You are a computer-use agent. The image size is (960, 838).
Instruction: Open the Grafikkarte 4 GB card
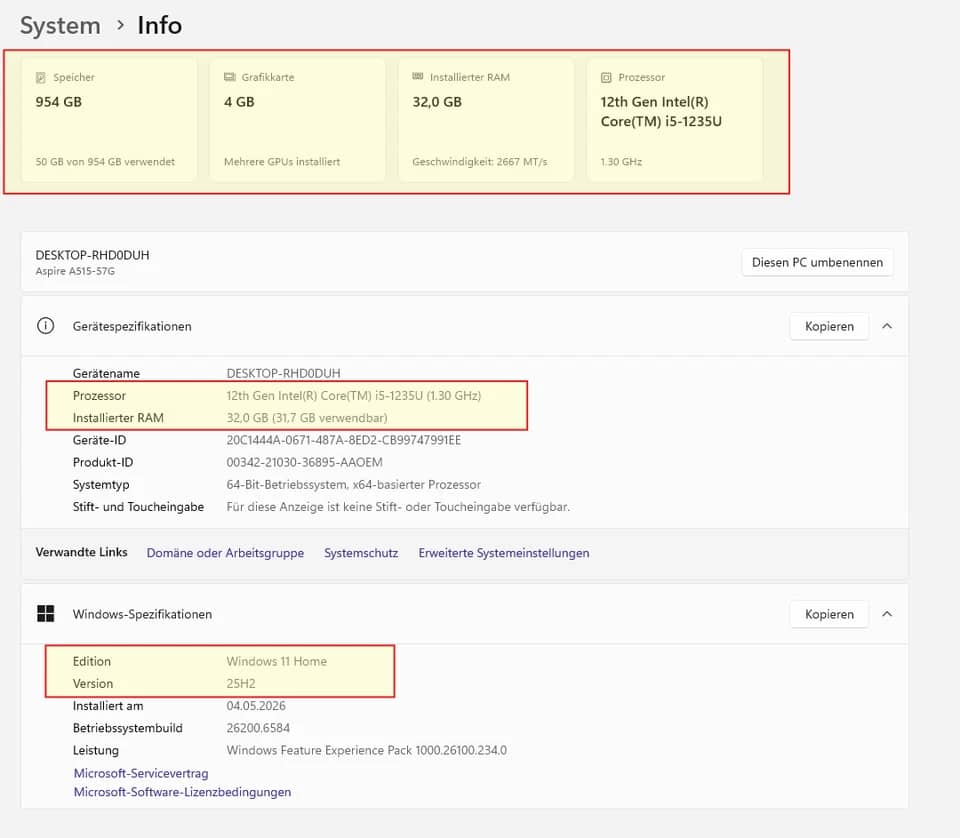[x=298, y=119]
